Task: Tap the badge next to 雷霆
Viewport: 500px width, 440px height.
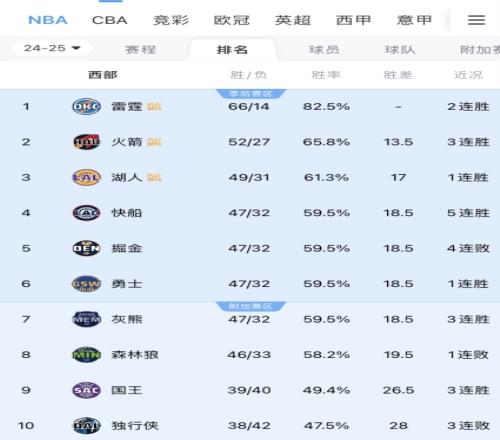Action: pos(154,107)
